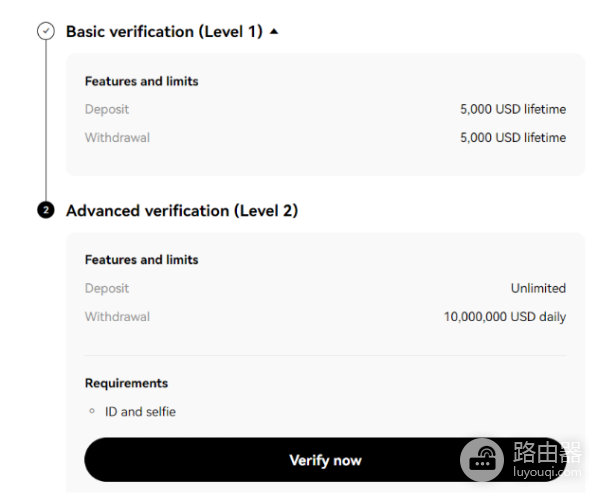Click the Level 1 Deposit label

click(107, 109)
